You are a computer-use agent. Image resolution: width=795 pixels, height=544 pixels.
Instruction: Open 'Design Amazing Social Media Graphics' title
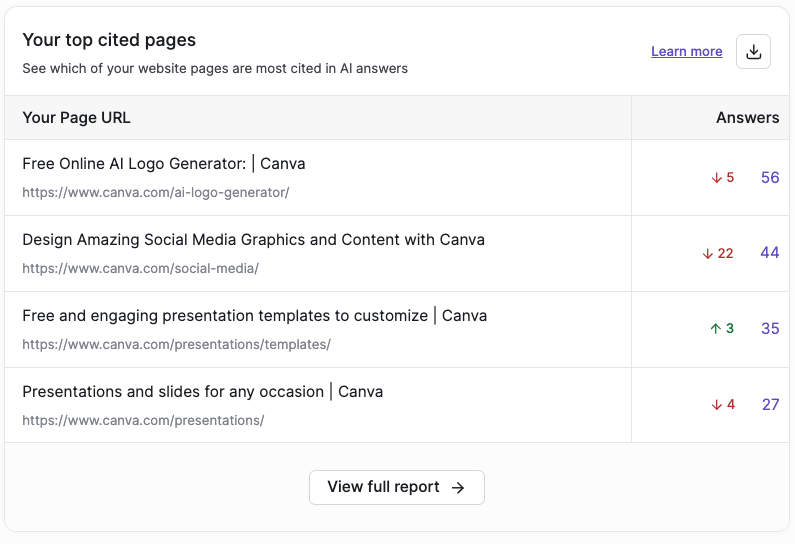[254, 240]
